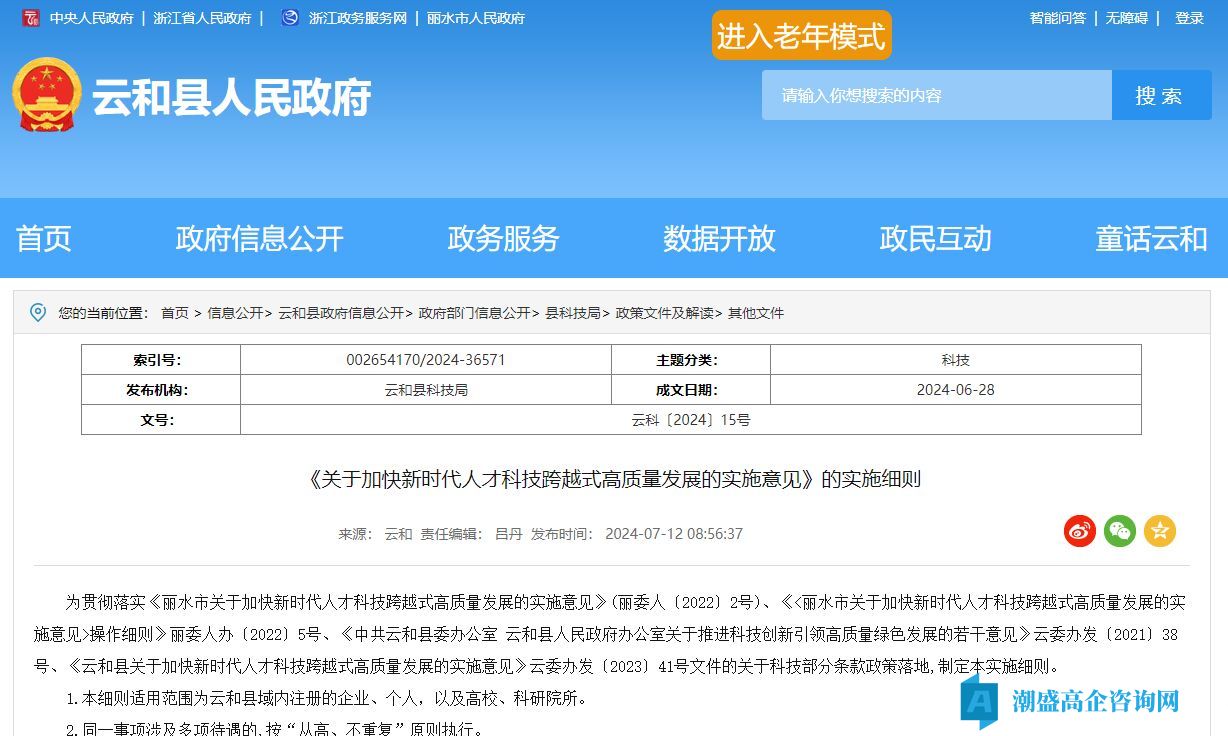
Task: Click the 潮盛高企咨询网 watermark logo
Action: pos(1070,699)
